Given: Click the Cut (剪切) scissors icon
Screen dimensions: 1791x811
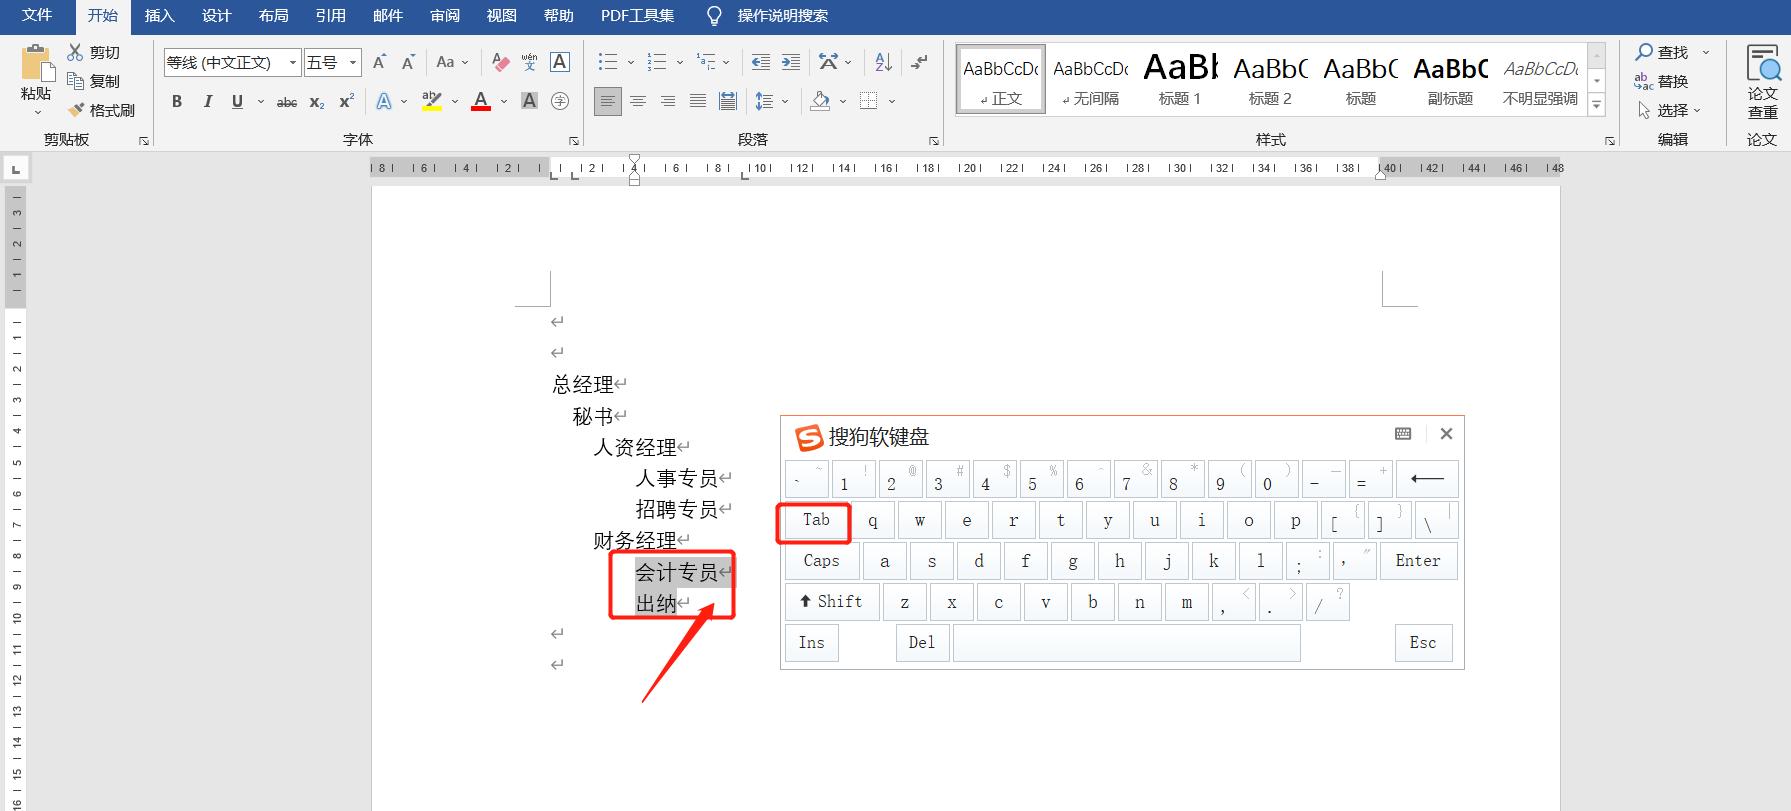Looking at the screenshot, I should pyautogui.click(x=75, y=52).
